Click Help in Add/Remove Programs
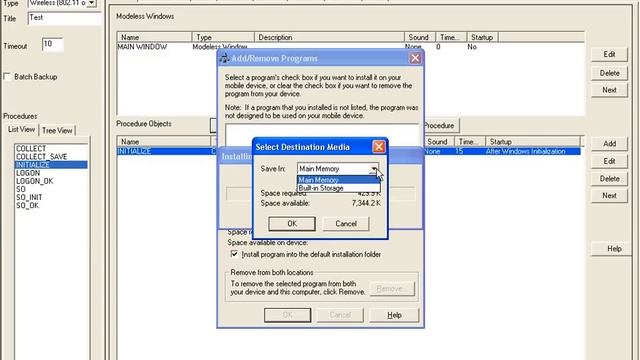The image size is (640, 360). pos(394,315)
